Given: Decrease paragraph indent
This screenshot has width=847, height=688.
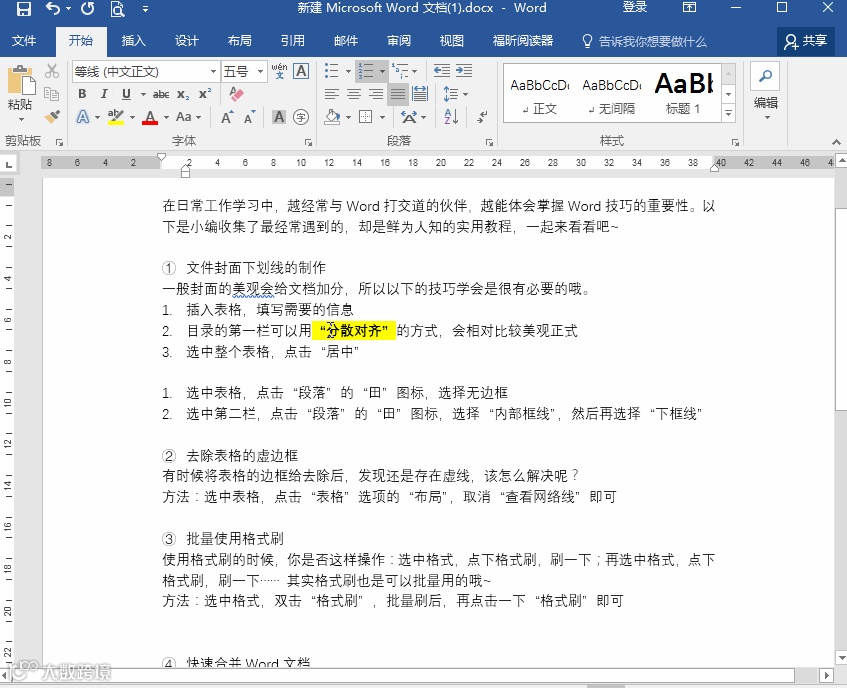Looking at the screenshot, I should pos(442,71).
